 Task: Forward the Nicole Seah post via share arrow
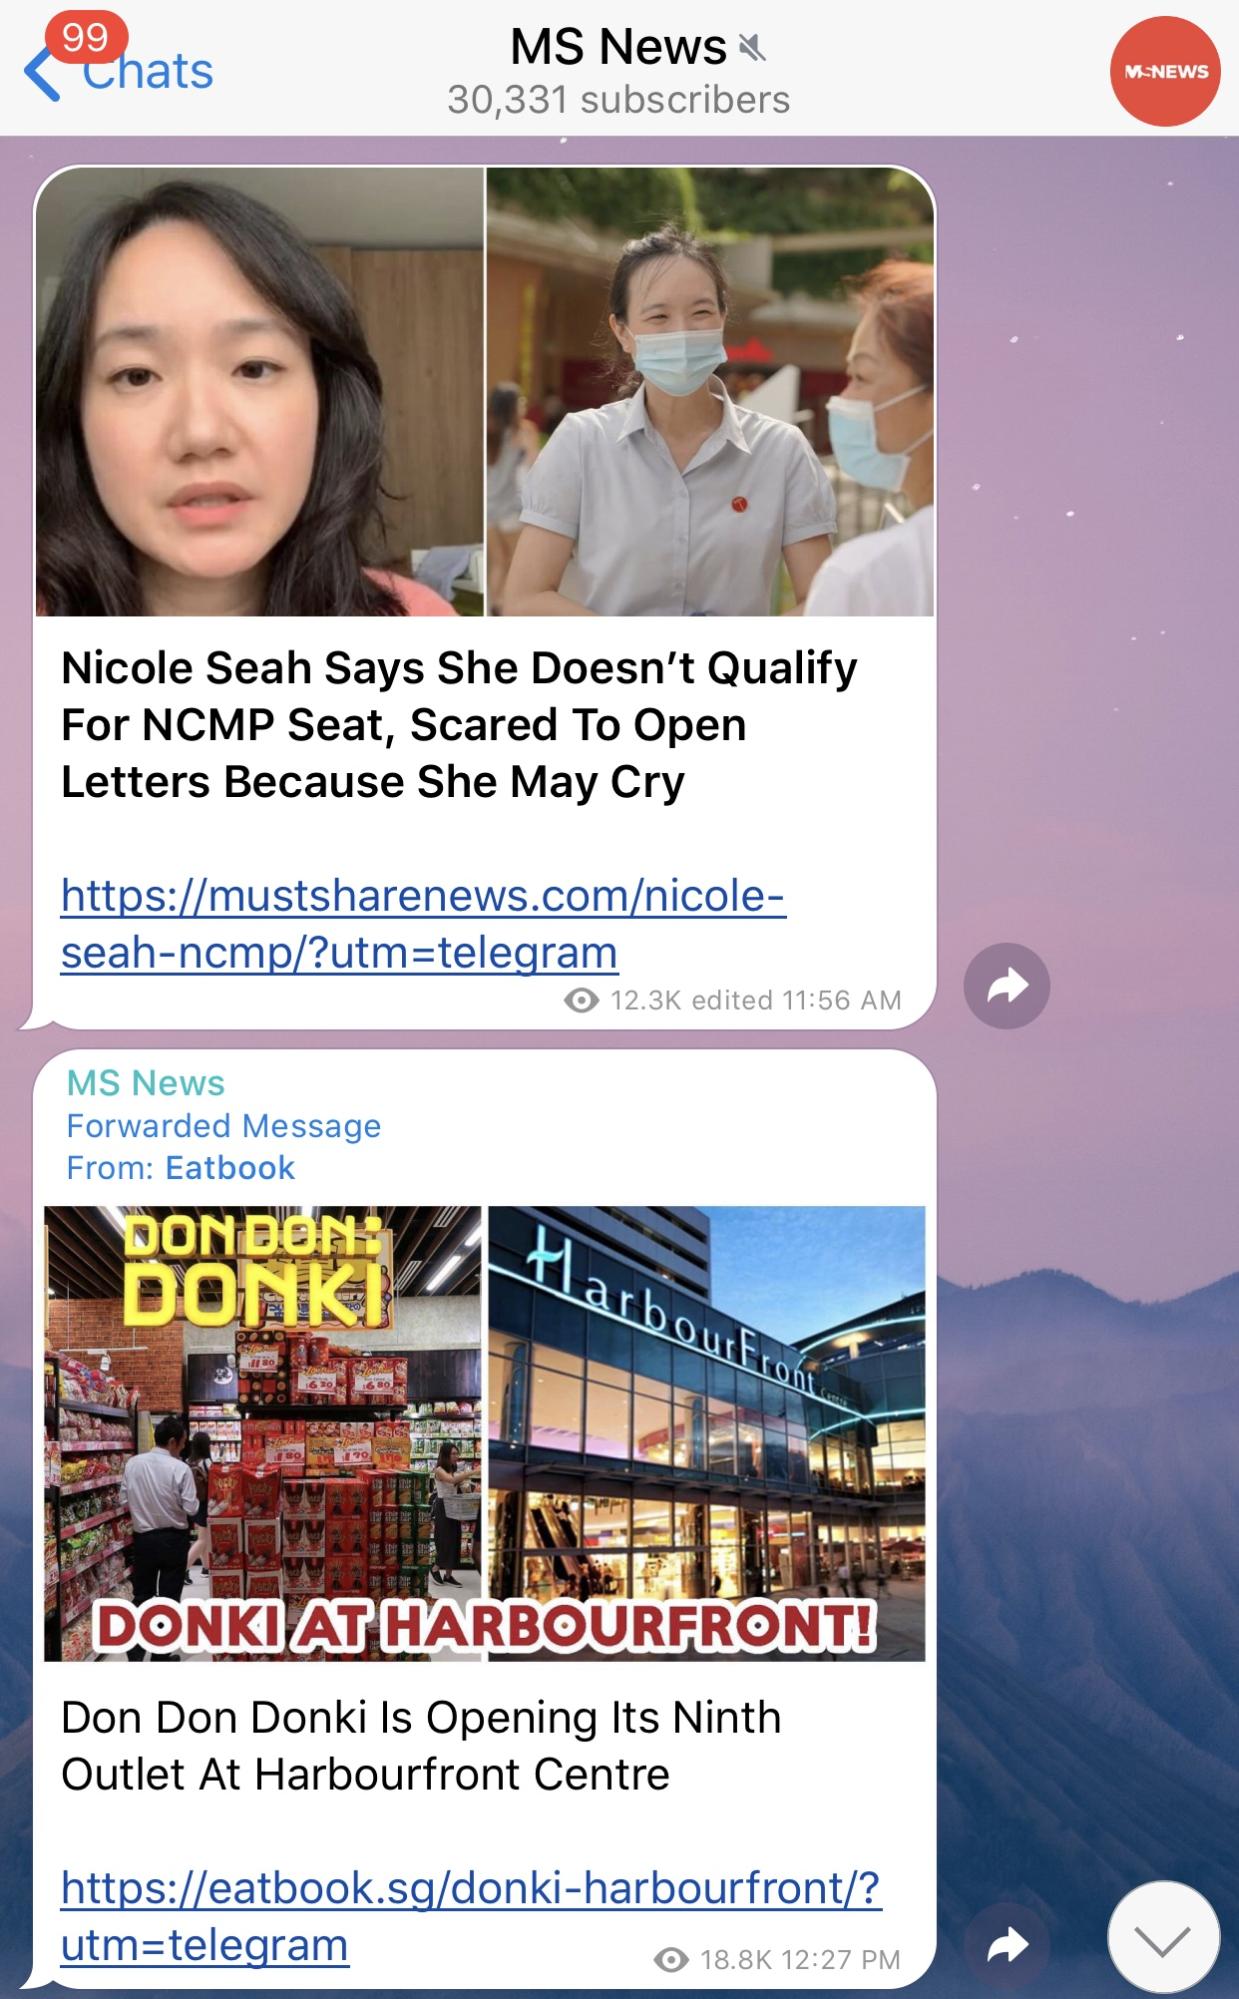point(1007,986)
